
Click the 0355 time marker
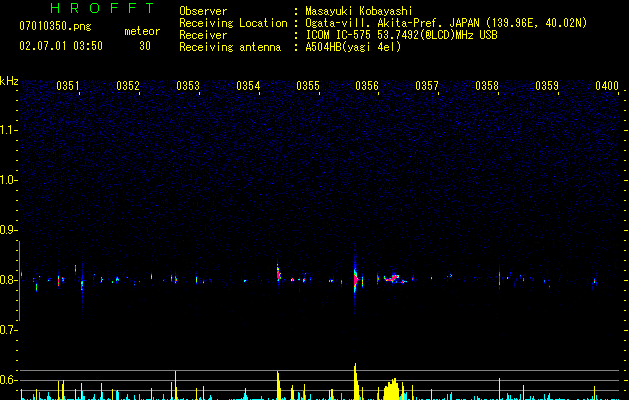coord(308,86)
